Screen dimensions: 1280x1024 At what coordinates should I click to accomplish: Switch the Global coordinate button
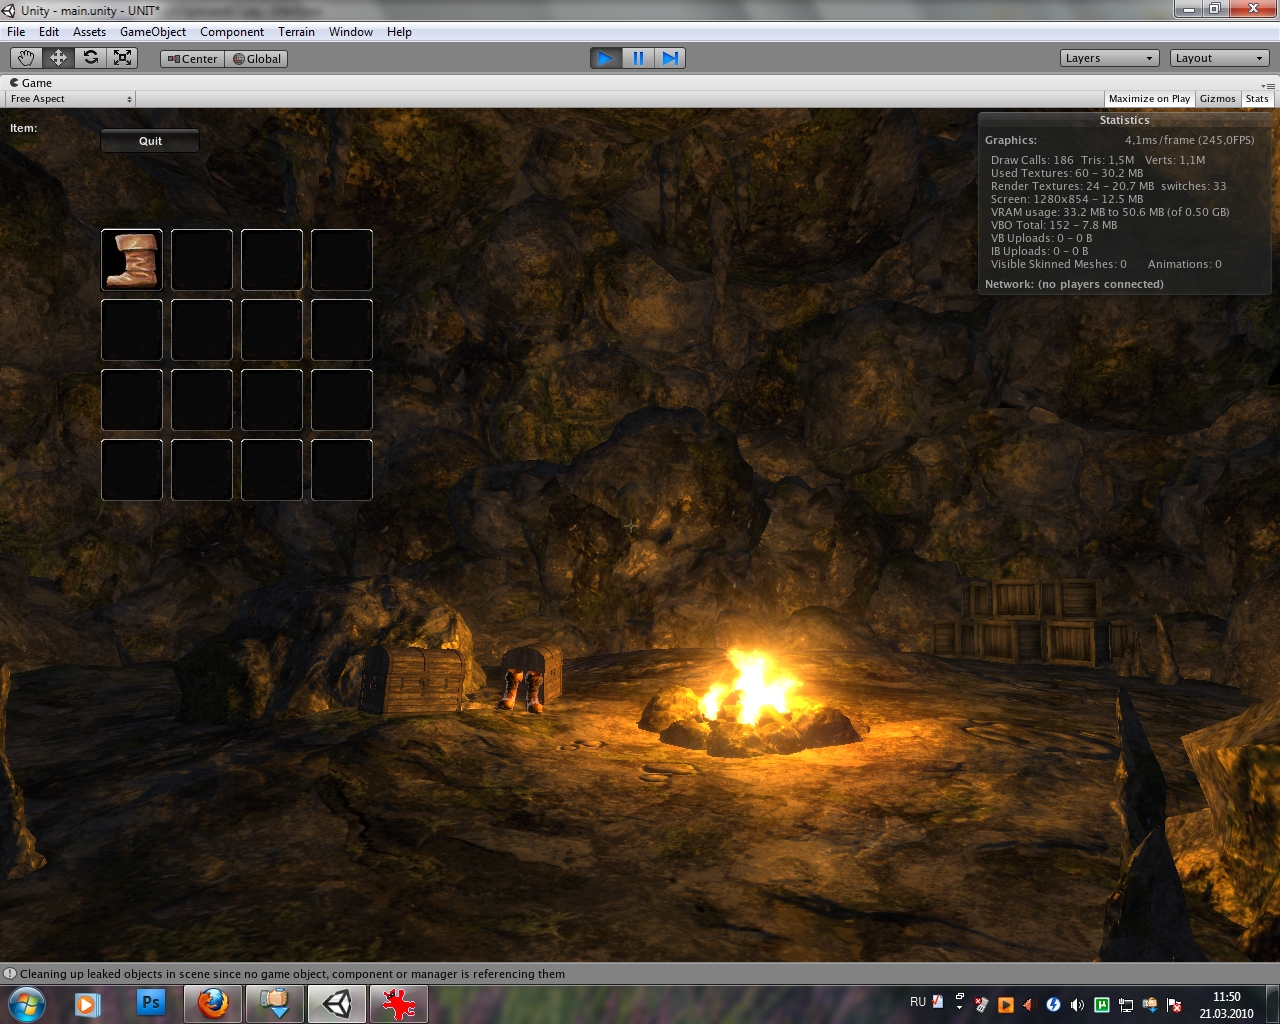pos(257,59)
